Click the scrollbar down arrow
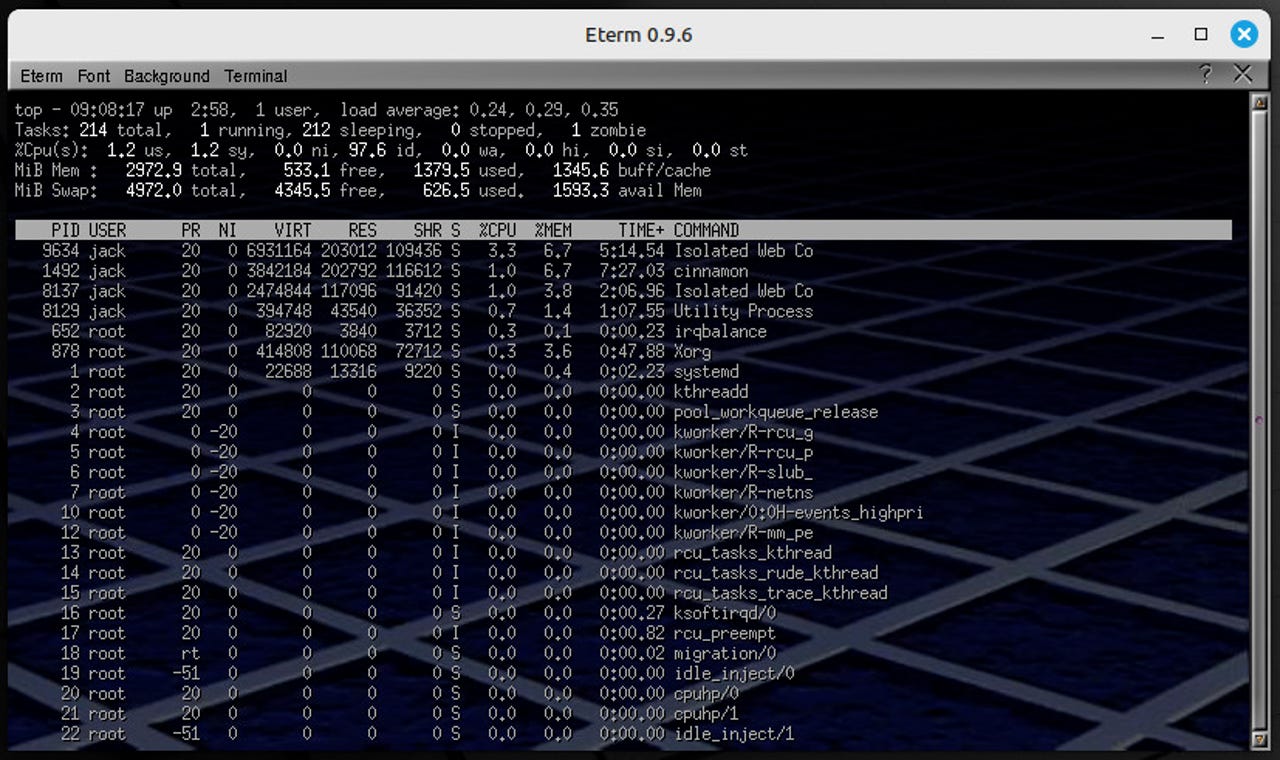The height and width of the screenshot is (760, 1280). tap(1260, 739)
